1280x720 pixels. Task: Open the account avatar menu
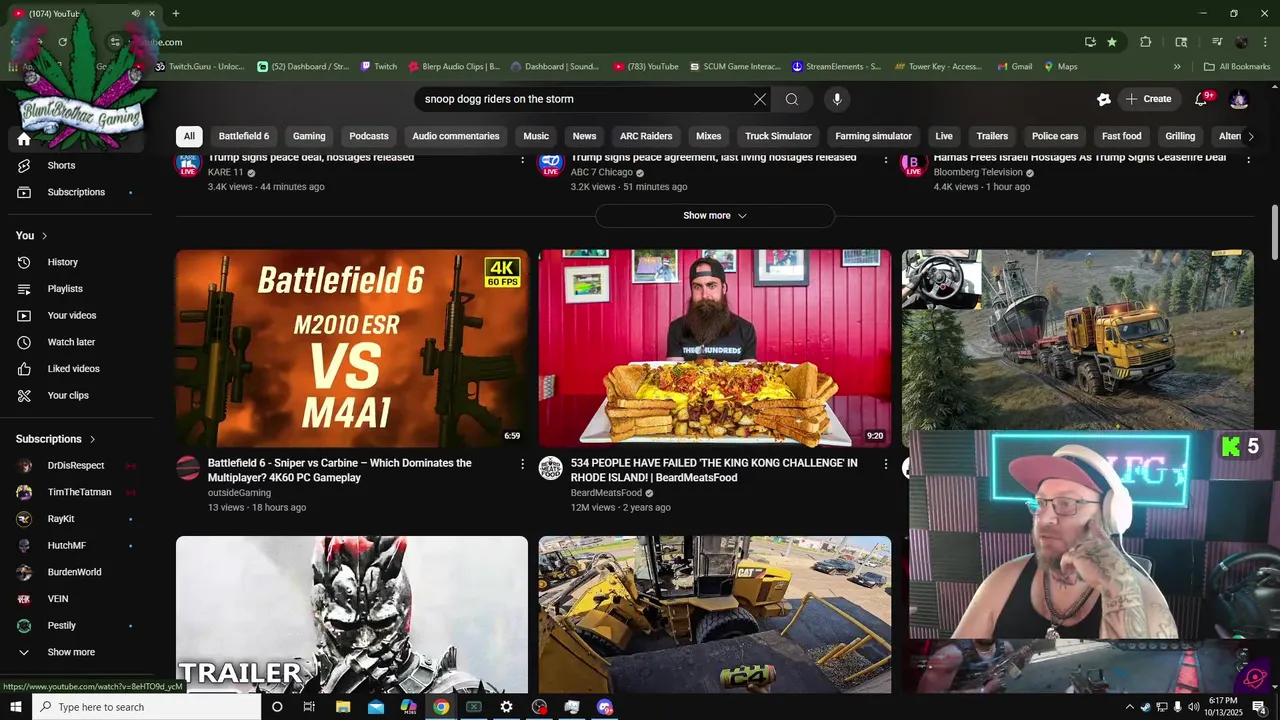[1239, 99]
